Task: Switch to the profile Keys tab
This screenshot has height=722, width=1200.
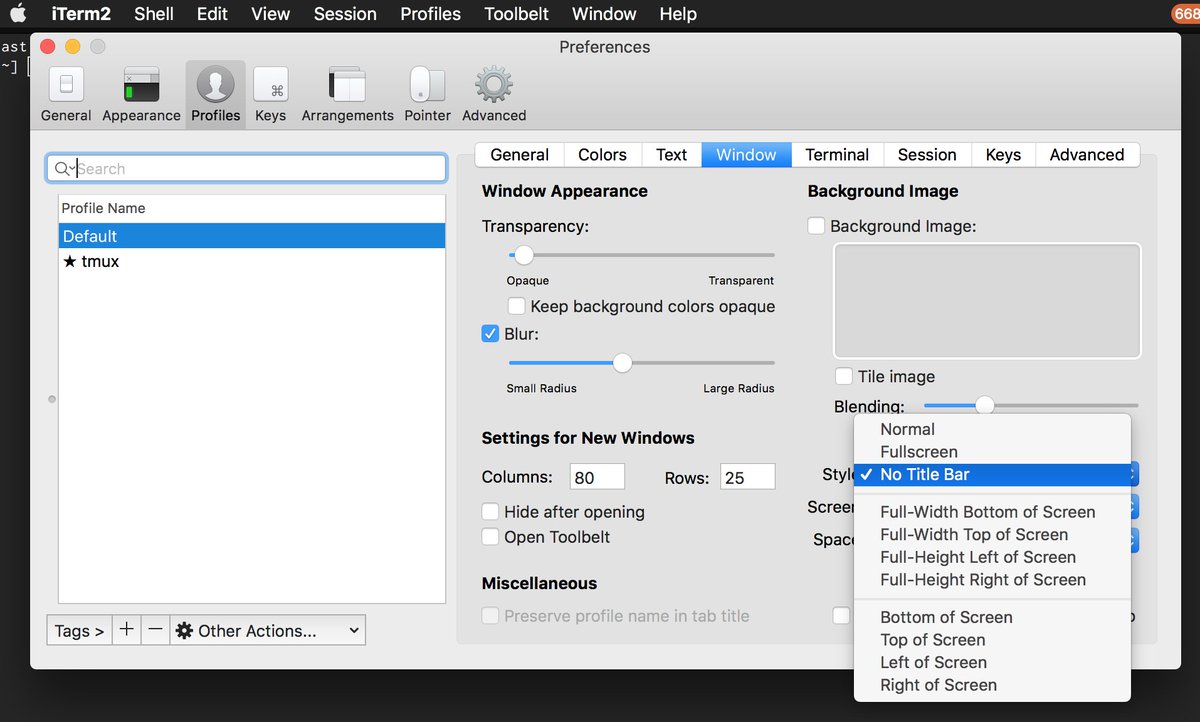Action: coord(1003,155)
